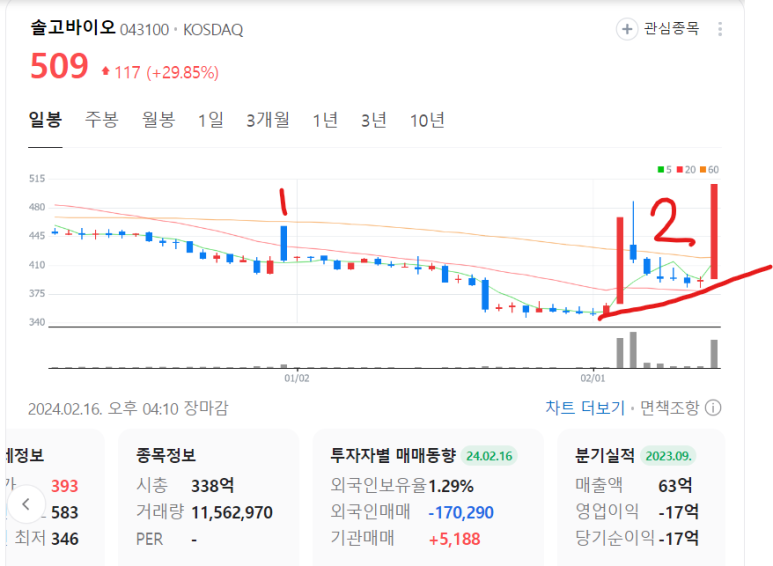Select the 10년 chart range

point(427,120)
